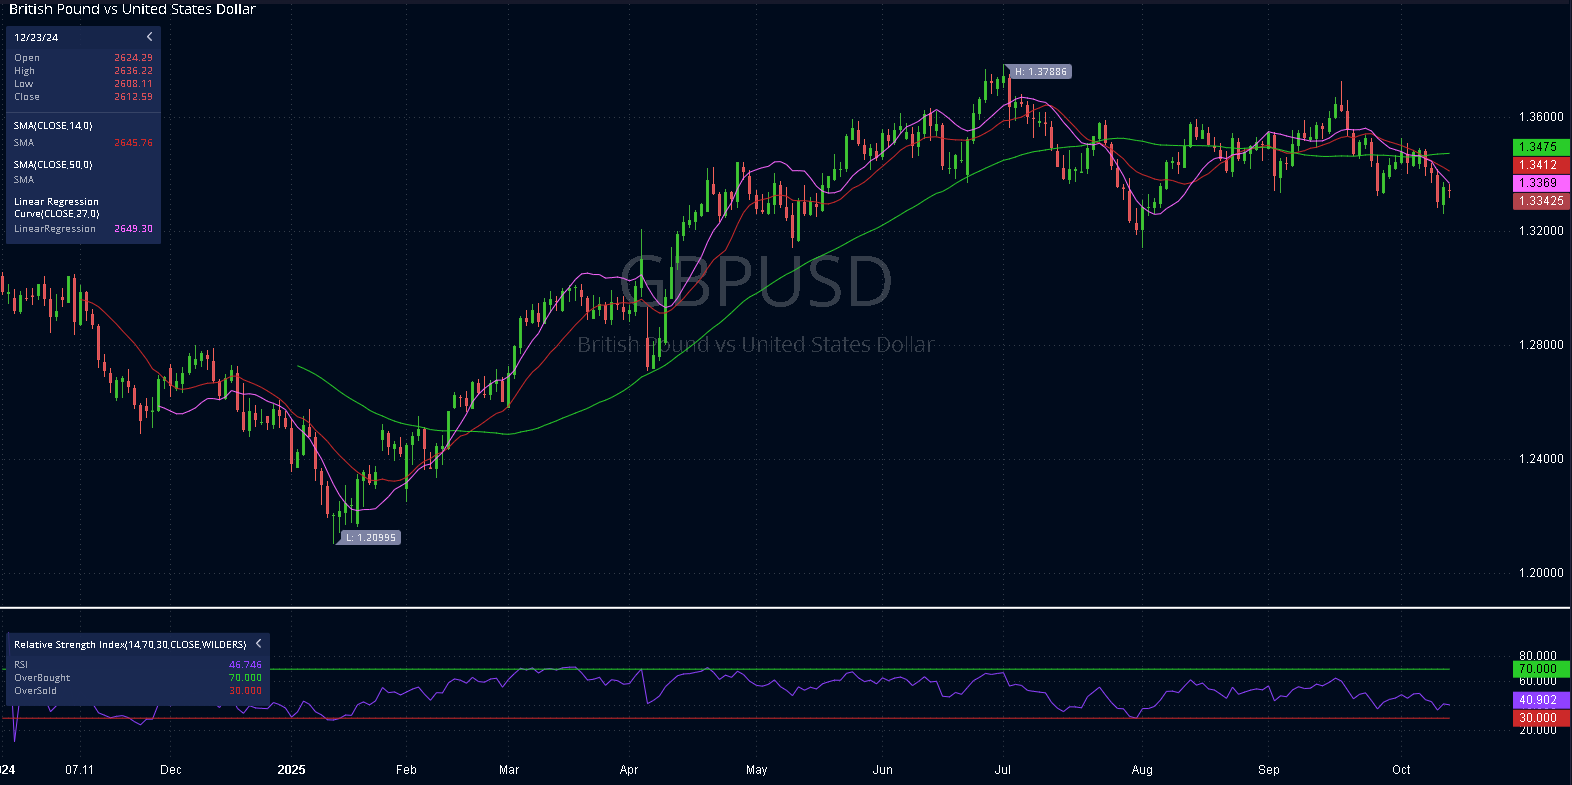
Task: Click the pane divider above RSI chart
Action: [785, 607]
